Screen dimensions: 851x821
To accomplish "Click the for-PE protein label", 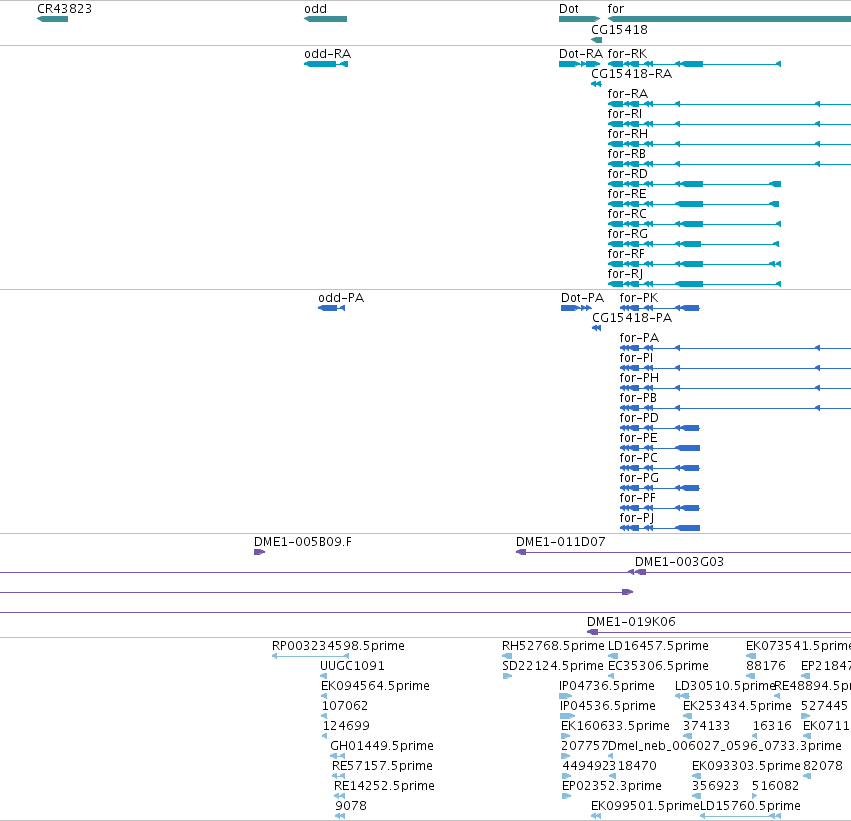I will [638, 438].
